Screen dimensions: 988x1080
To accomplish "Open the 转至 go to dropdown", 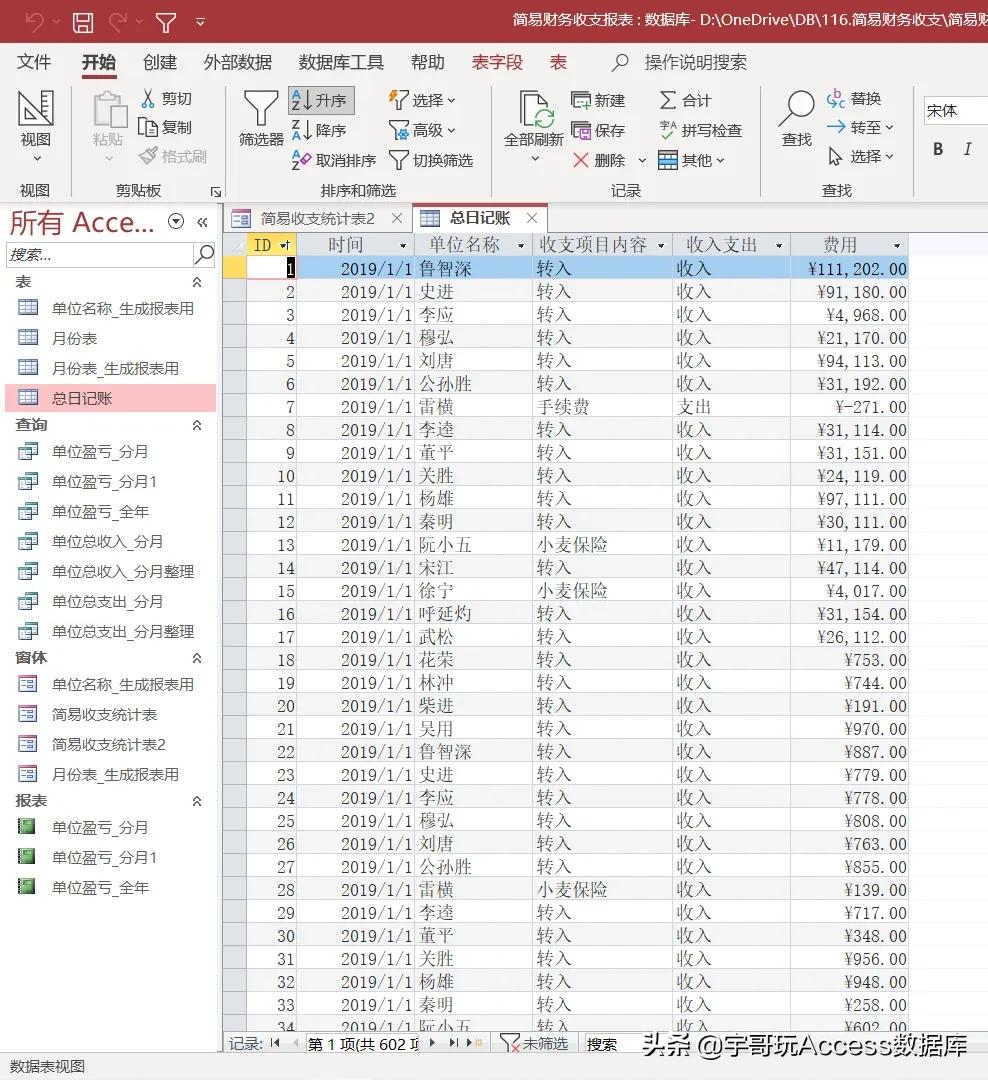I will coord(860,127).
